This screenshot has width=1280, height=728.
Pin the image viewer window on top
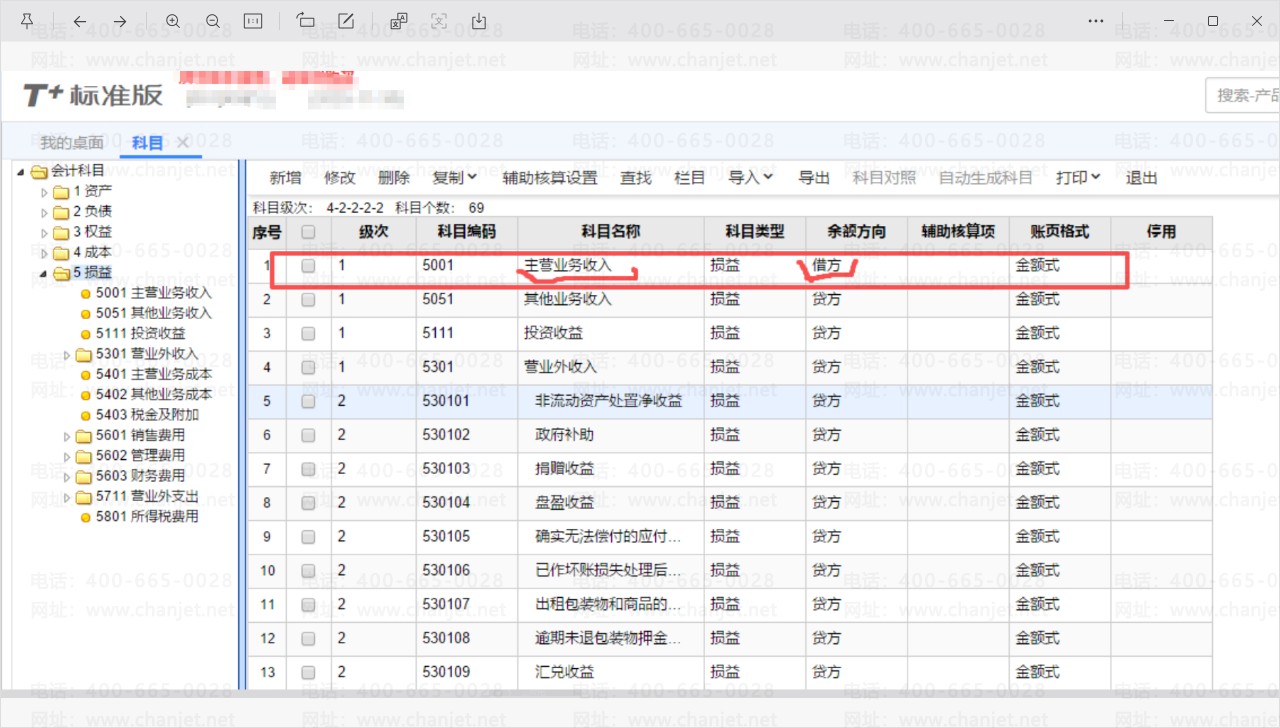[27, 21]
